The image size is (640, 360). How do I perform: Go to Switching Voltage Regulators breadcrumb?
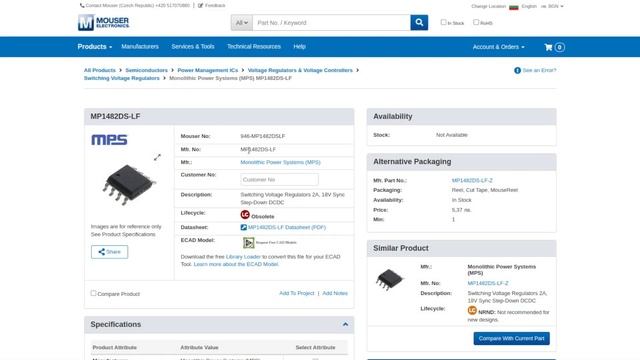(x=122, y=78)
